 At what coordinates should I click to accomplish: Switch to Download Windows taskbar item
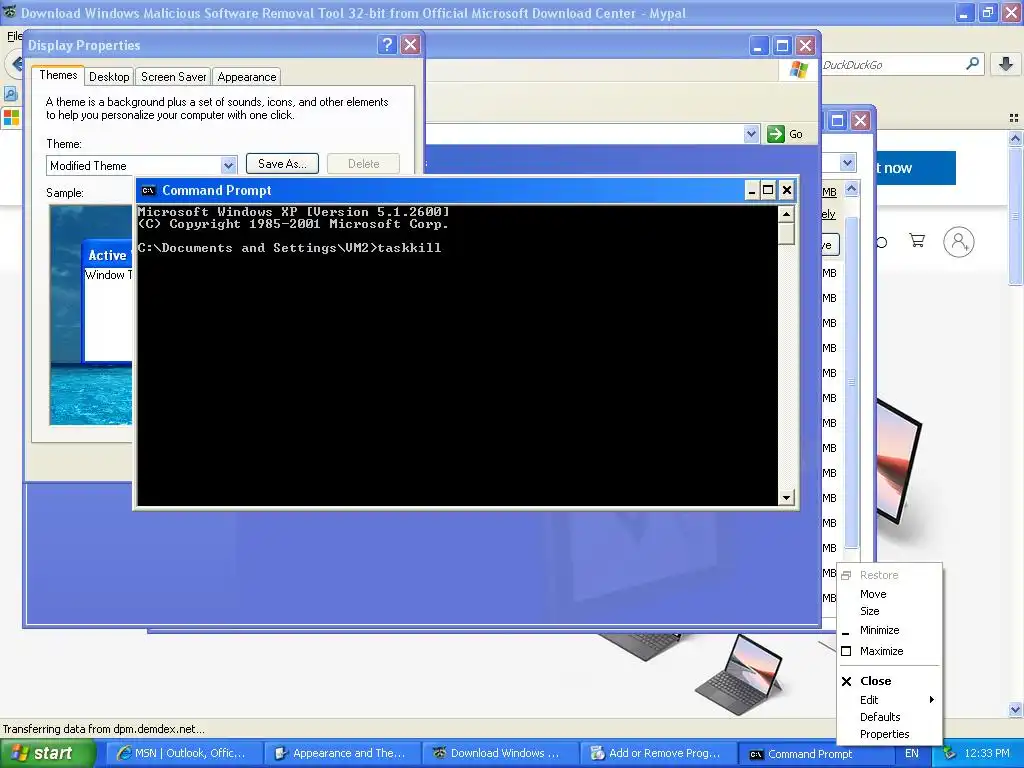(499, 754)
